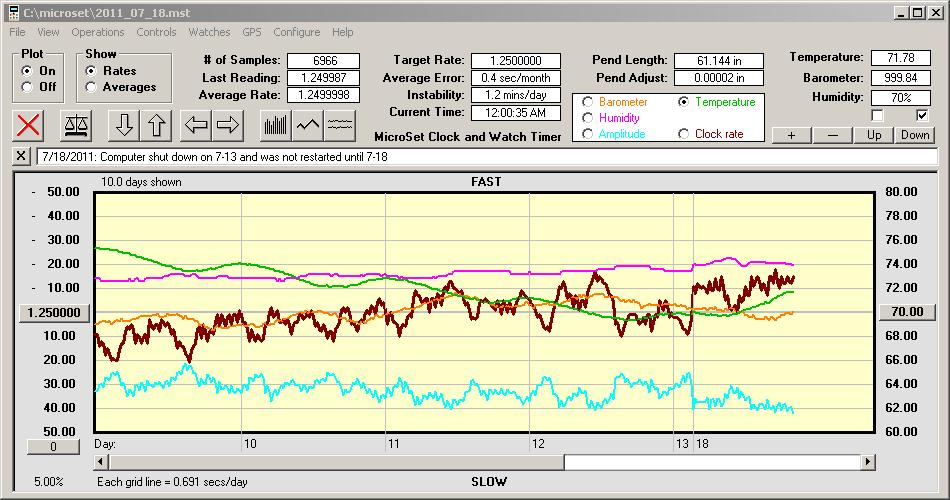The width and height of the screenshot is (950, 500).
Task: Click the Average Rate field
Action: (x=324, y=95)
